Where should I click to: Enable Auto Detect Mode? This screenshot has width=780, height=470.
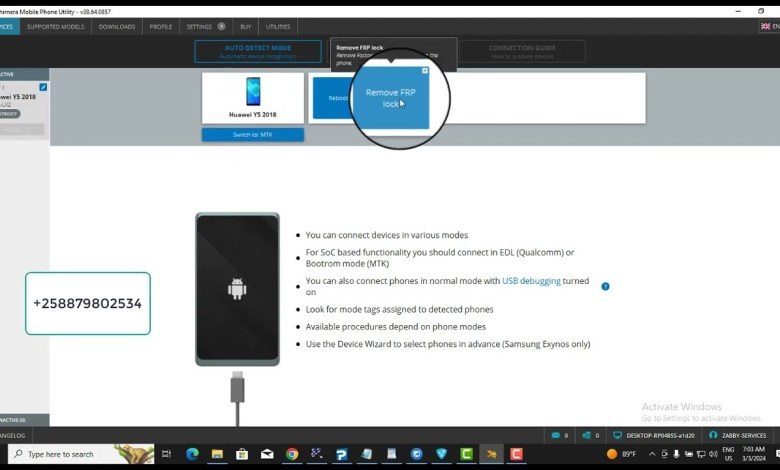[258, 51]
